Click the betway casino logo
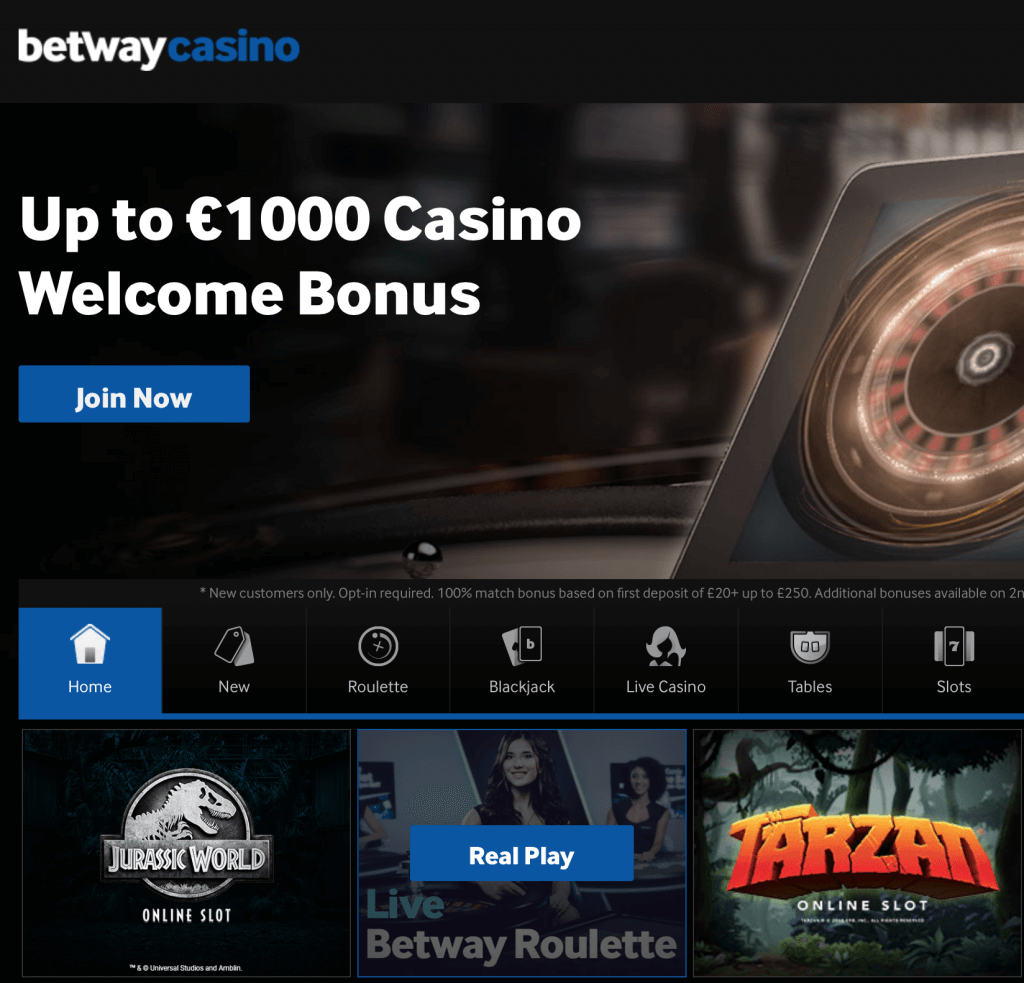This screenshot has width=1024, height=983. [x=159, y=48]
